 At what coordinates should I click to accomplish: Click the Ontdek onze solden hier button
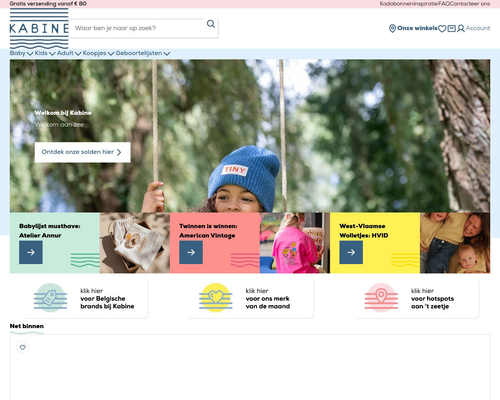pyautogui.click(x=82, y=152)
